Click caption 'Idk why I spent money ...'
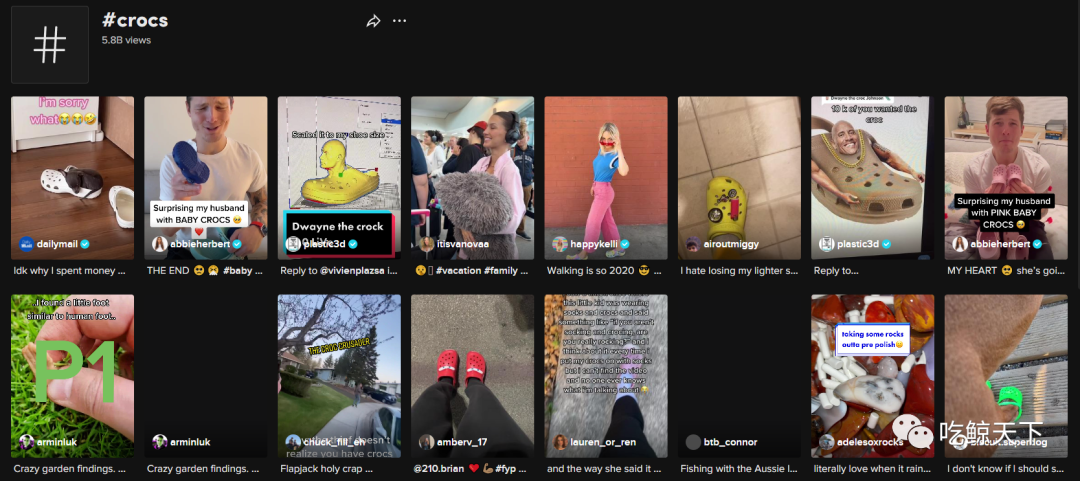The width and height of the screenshot is (1080, 481). click(x=70, y=271)
